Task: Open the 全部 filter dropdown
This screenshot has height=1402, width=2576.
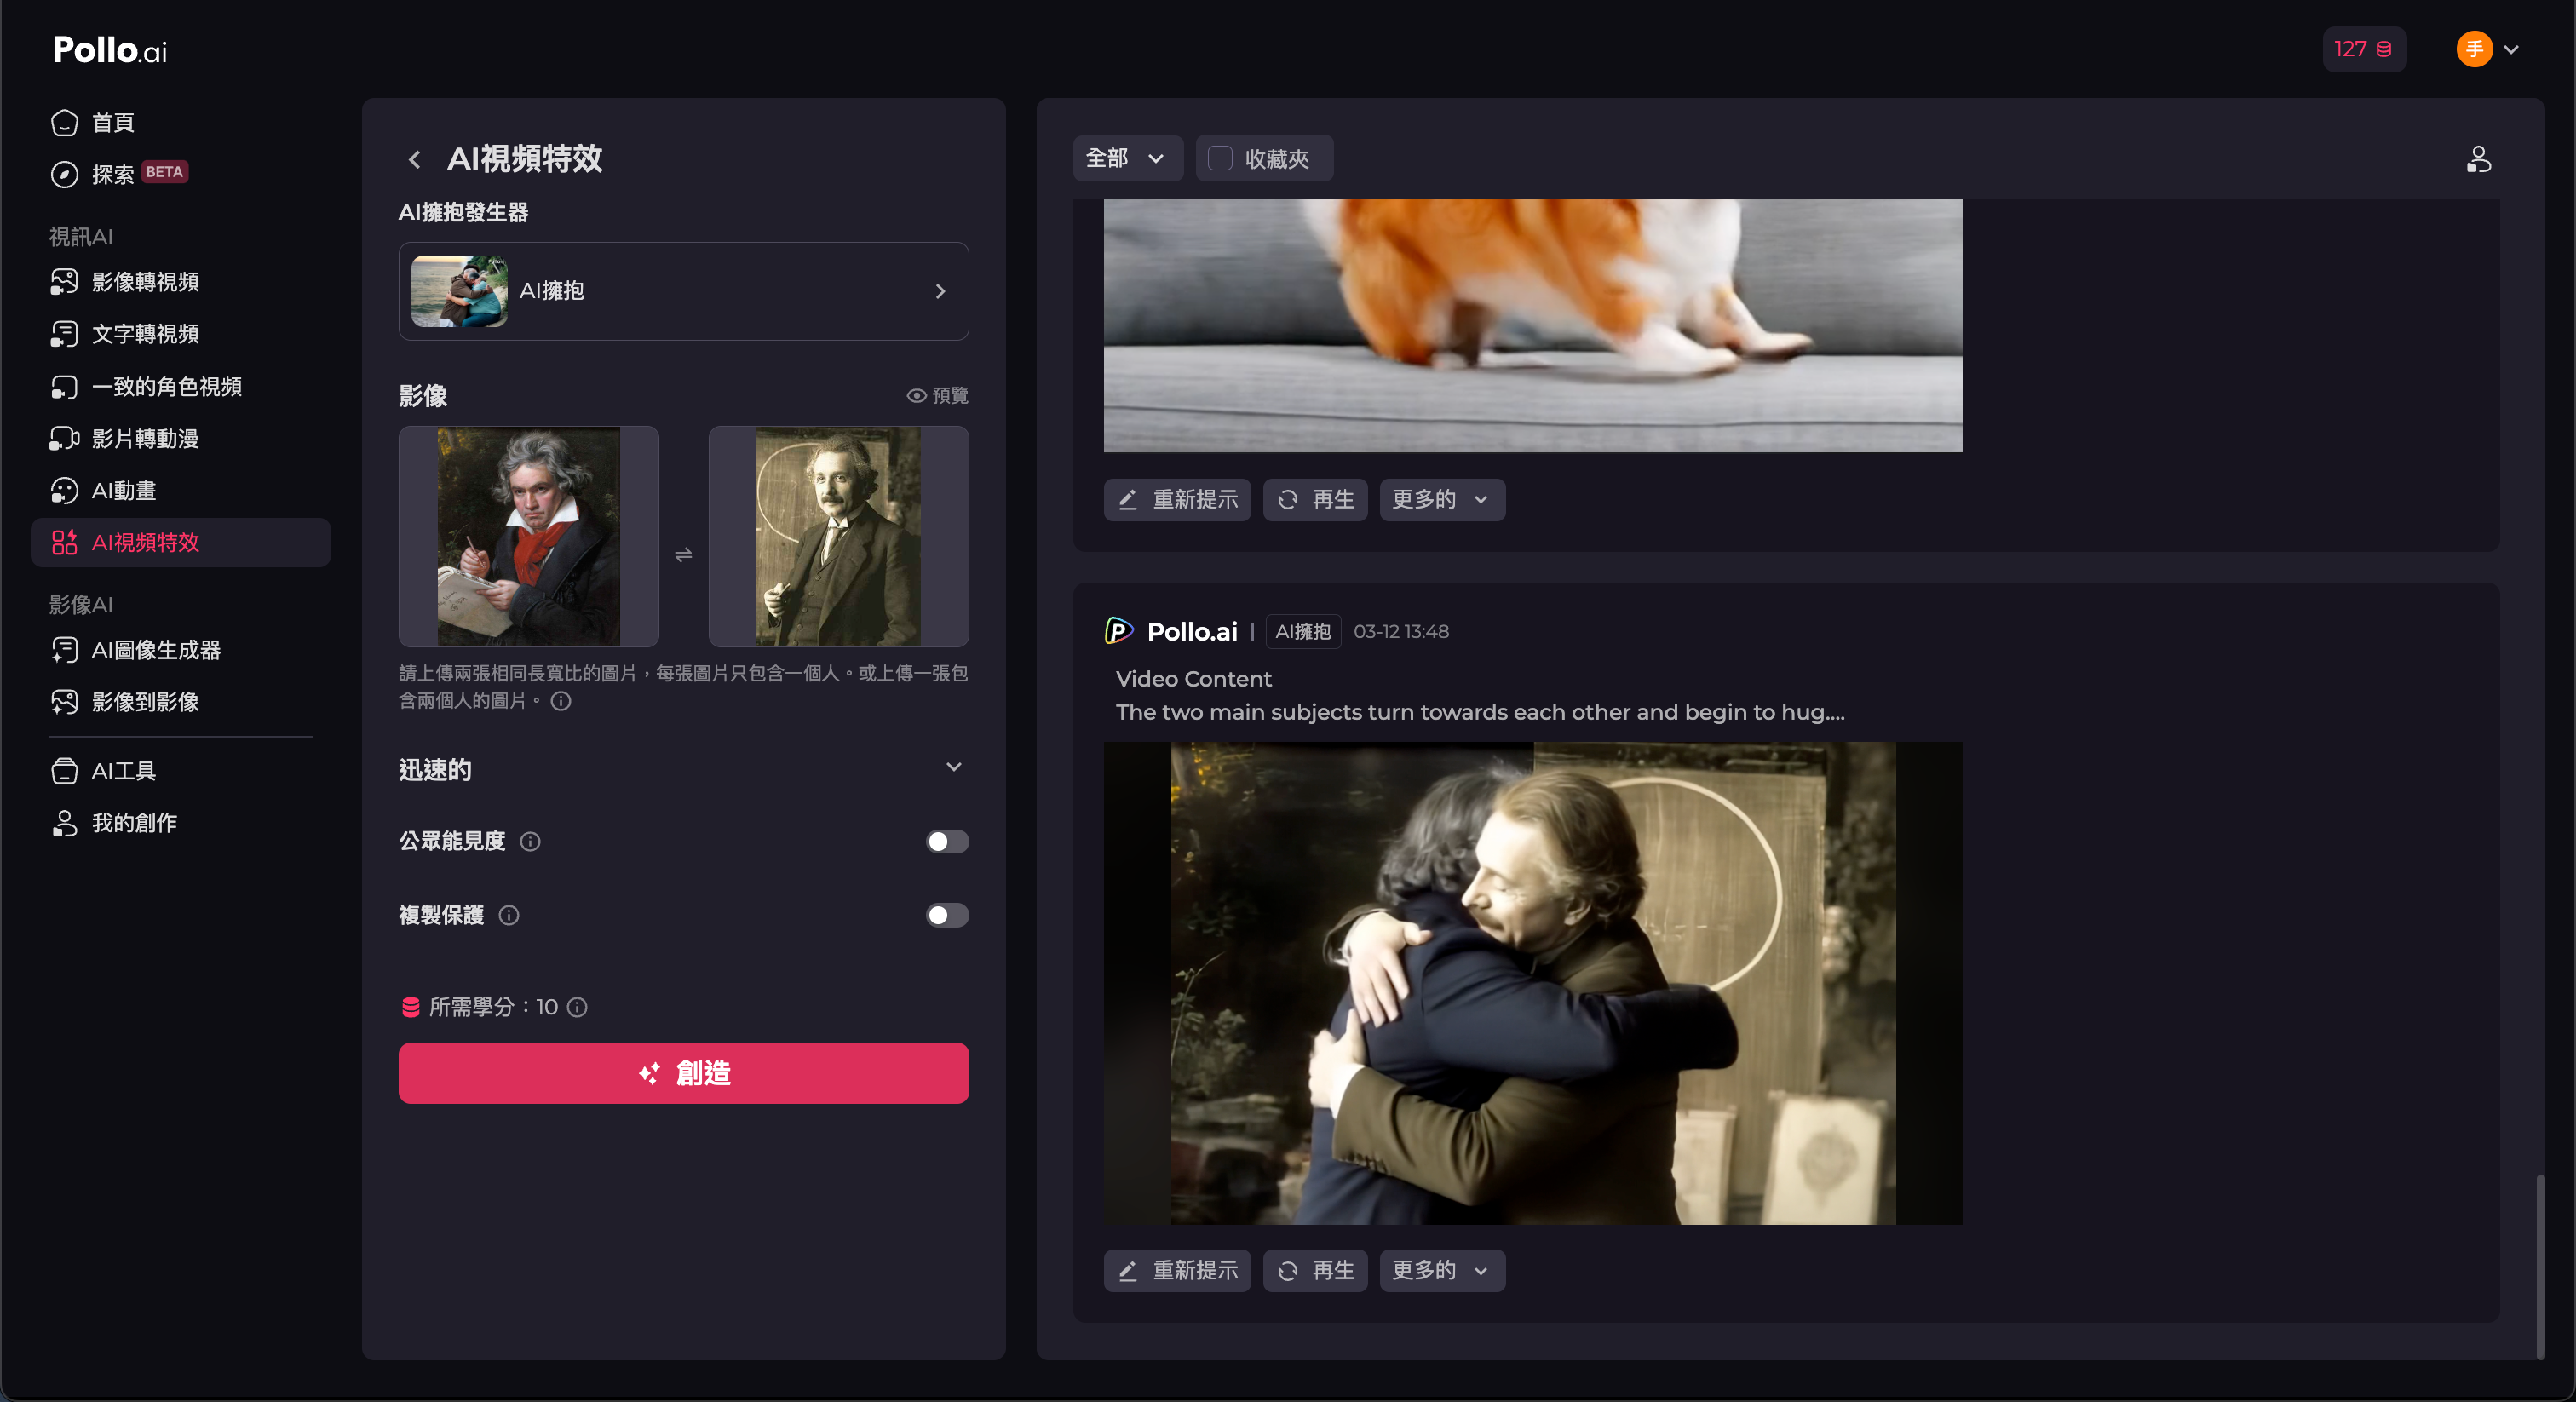Action: point(1126,158)
